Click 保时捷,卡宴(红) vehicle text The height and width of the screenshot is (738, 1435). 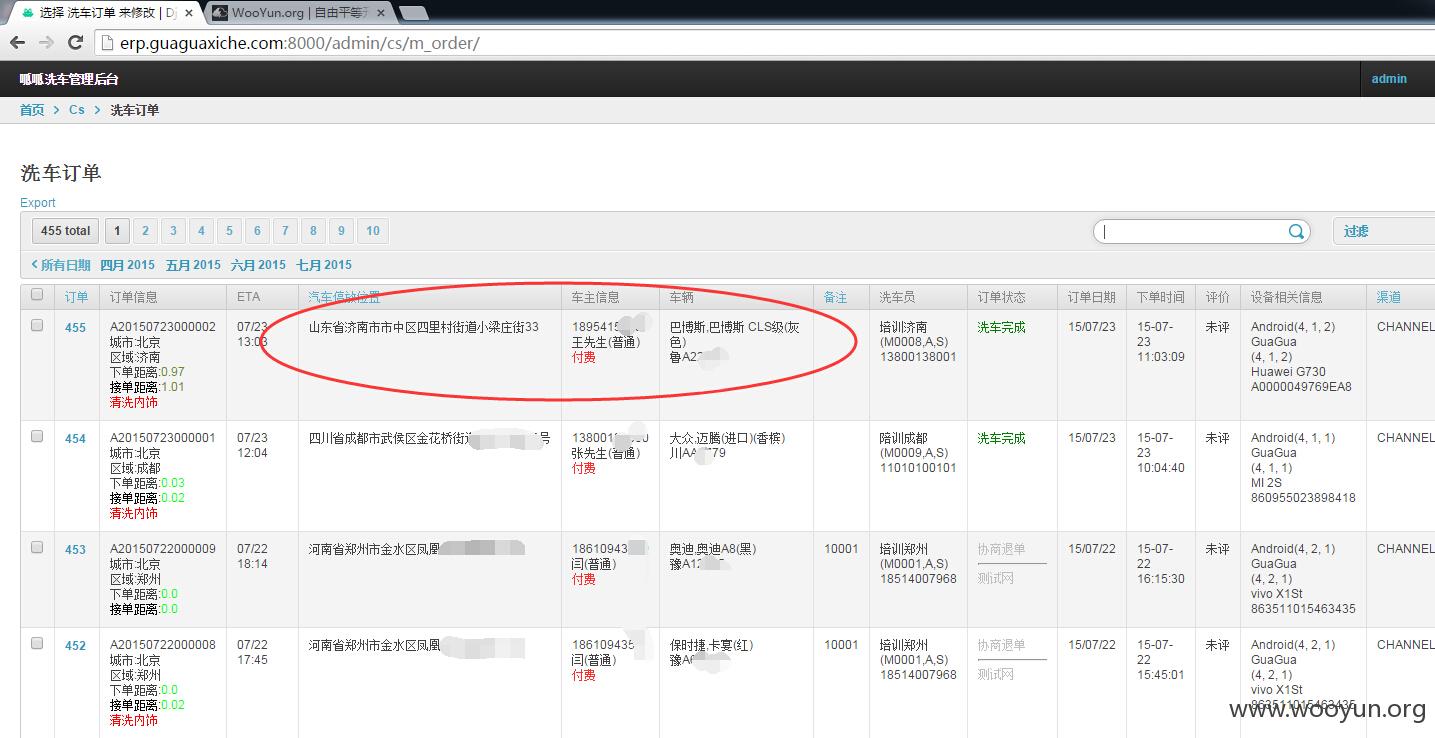coord(712,645)
